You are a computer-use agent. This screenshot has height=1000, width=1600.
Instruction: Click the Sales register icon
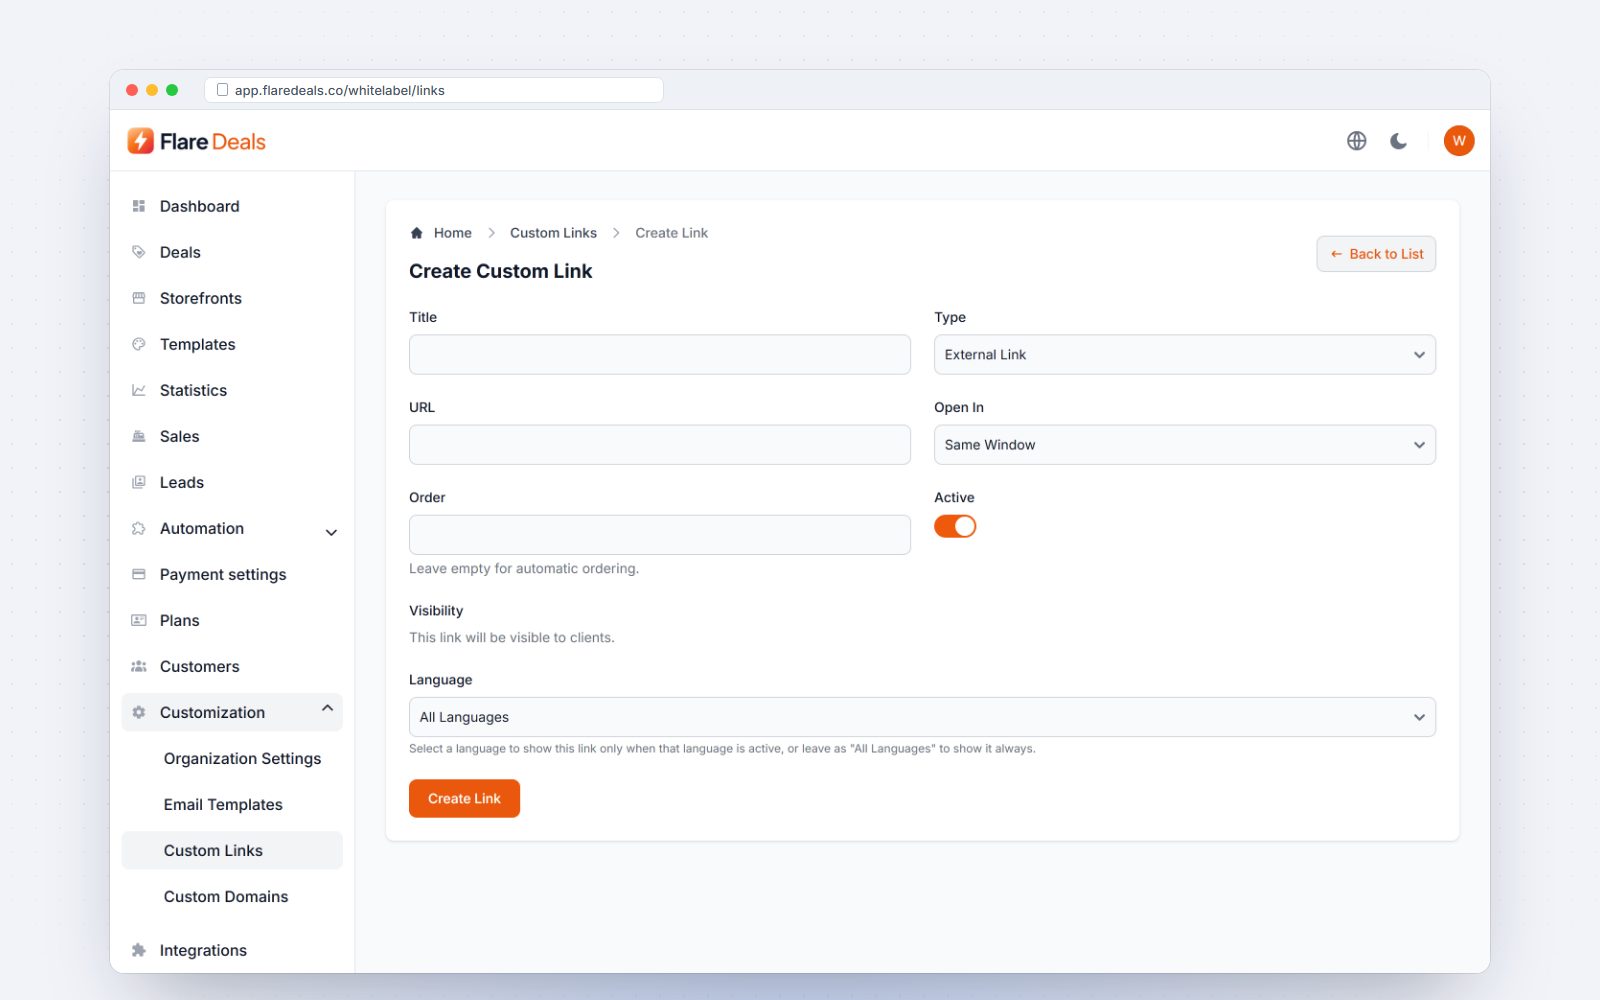[x=139, y=436]
